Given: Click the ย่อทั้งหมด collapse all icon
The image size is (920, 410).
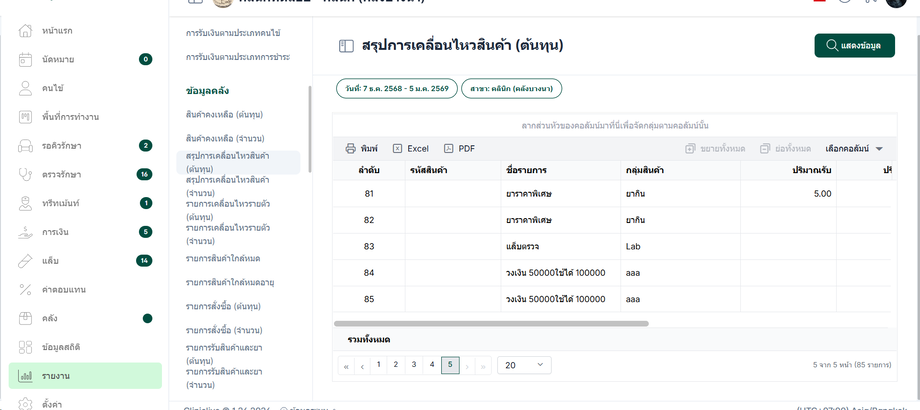Looking at the screenshot, I should tap(765, 148).
